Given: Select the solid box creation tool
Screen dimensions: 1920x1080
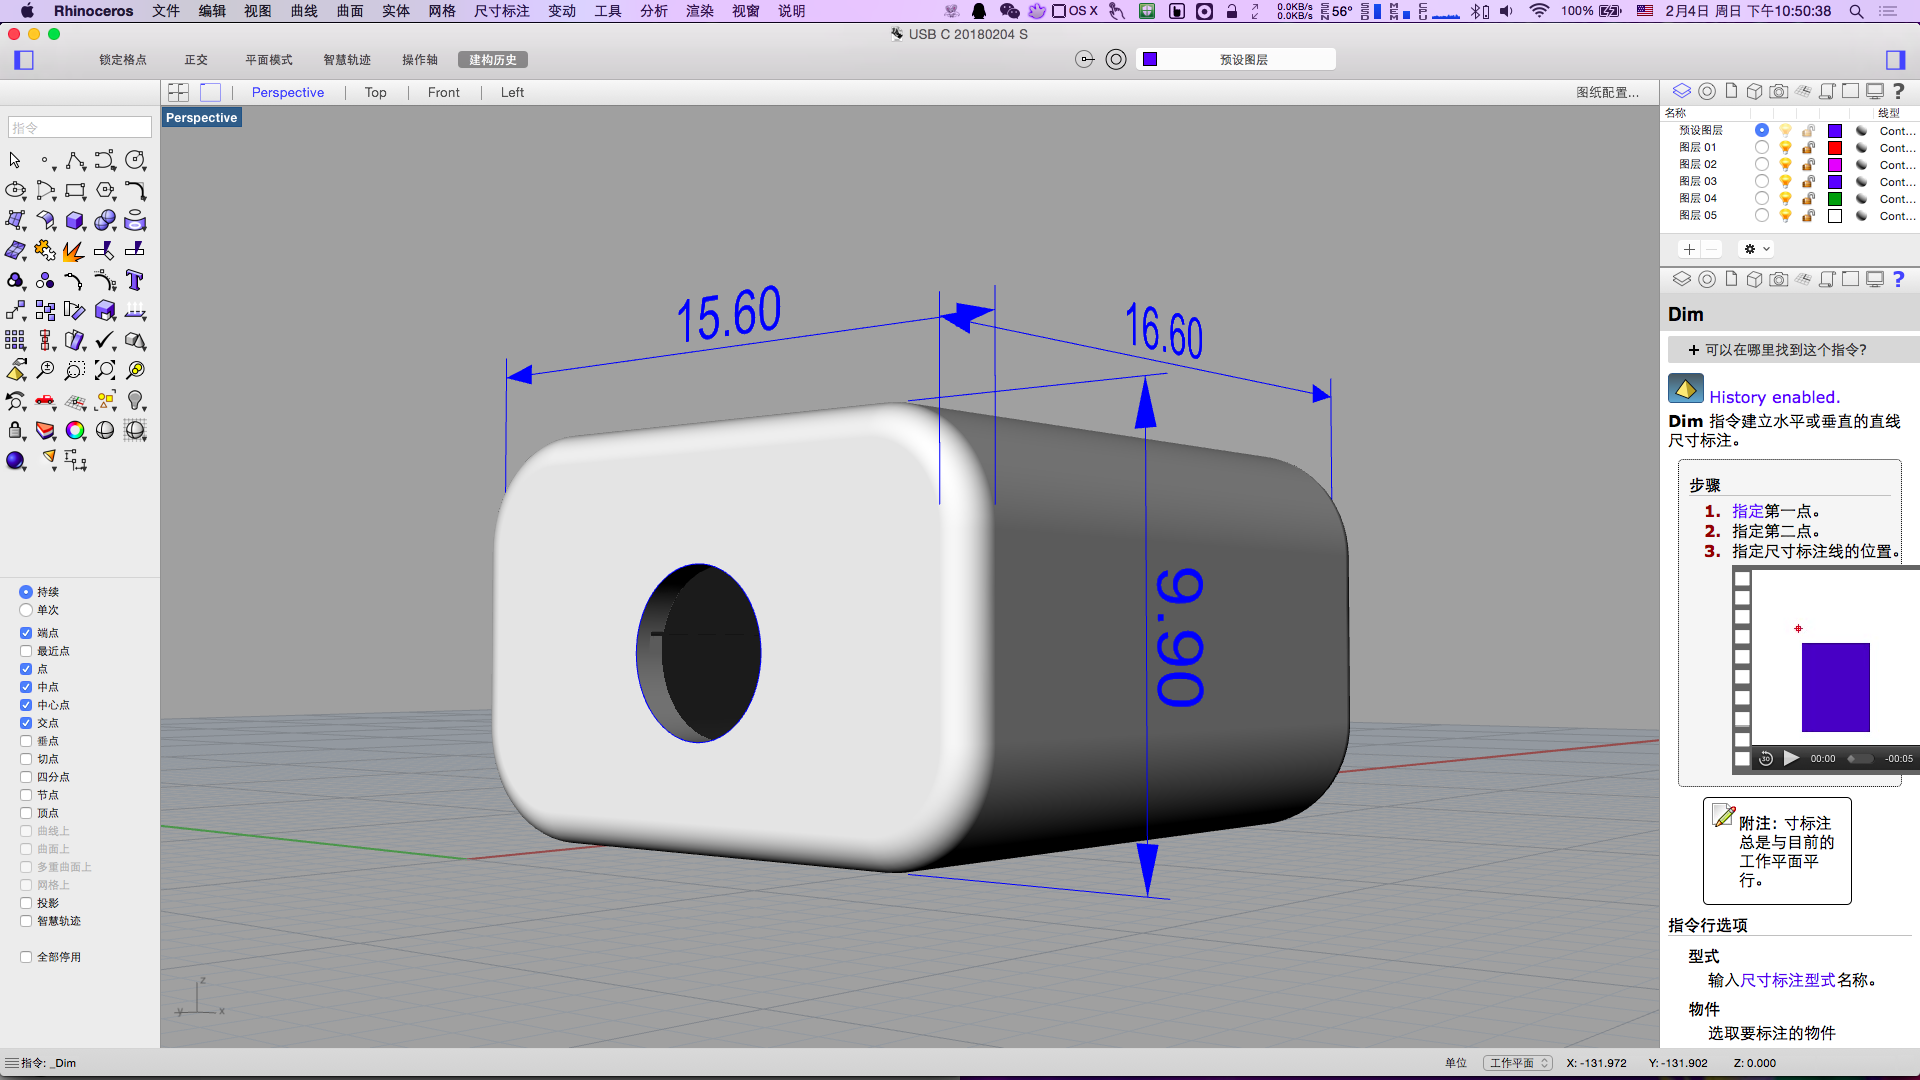Looking at the screenshot, I should click(x=75, y=221).
